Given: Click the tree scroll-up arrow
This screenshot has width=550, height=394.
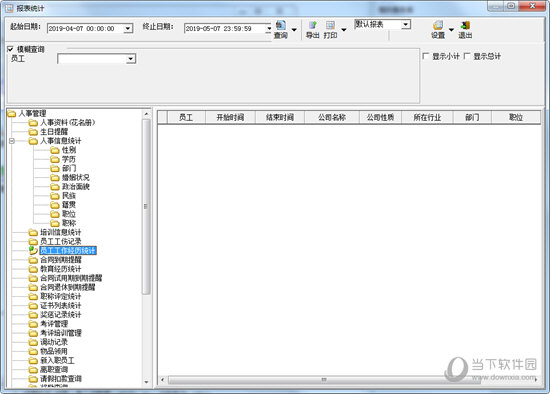Looking at the screenshot, I should (x=146, y=114).
